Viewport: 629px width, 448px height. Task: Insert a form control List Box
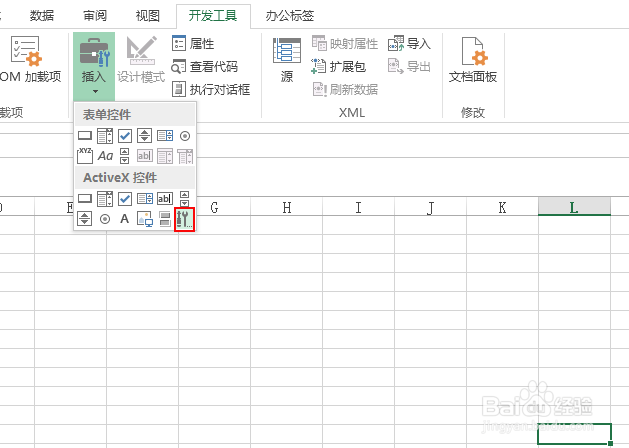point(165,136)
